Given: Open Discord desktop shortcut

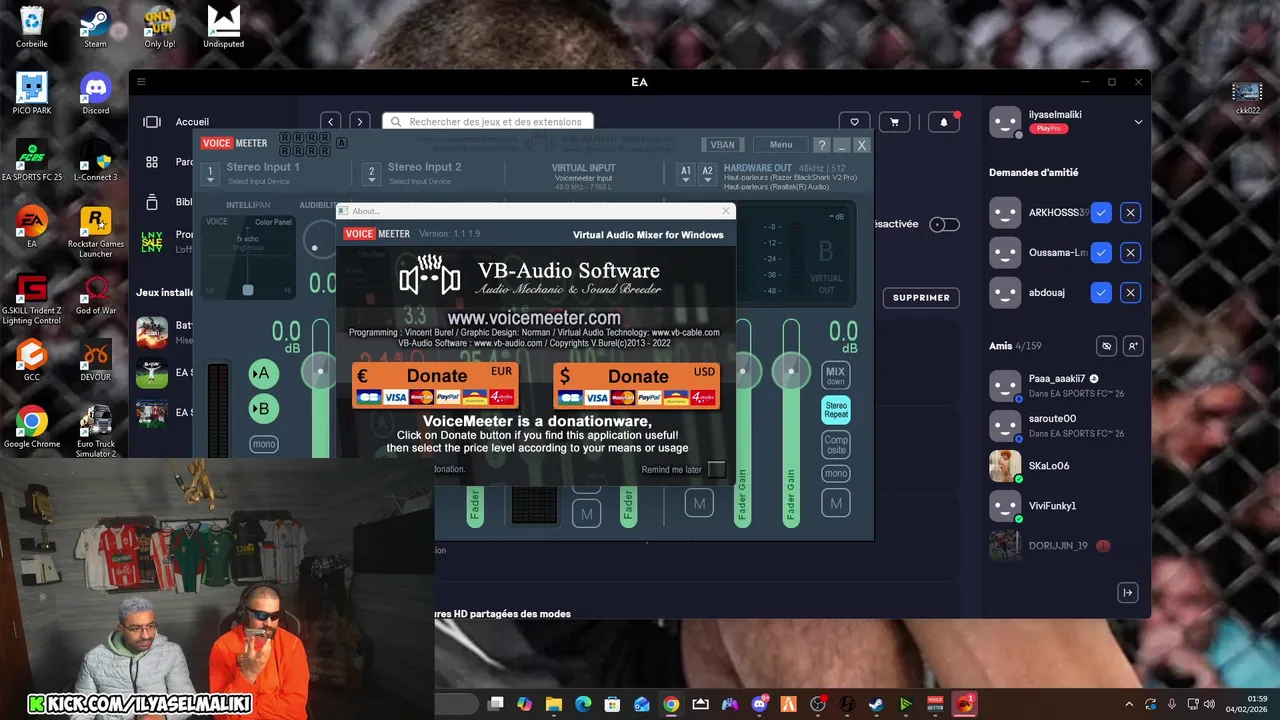Looking at the screenshot, I should click(x=96, y=93).
